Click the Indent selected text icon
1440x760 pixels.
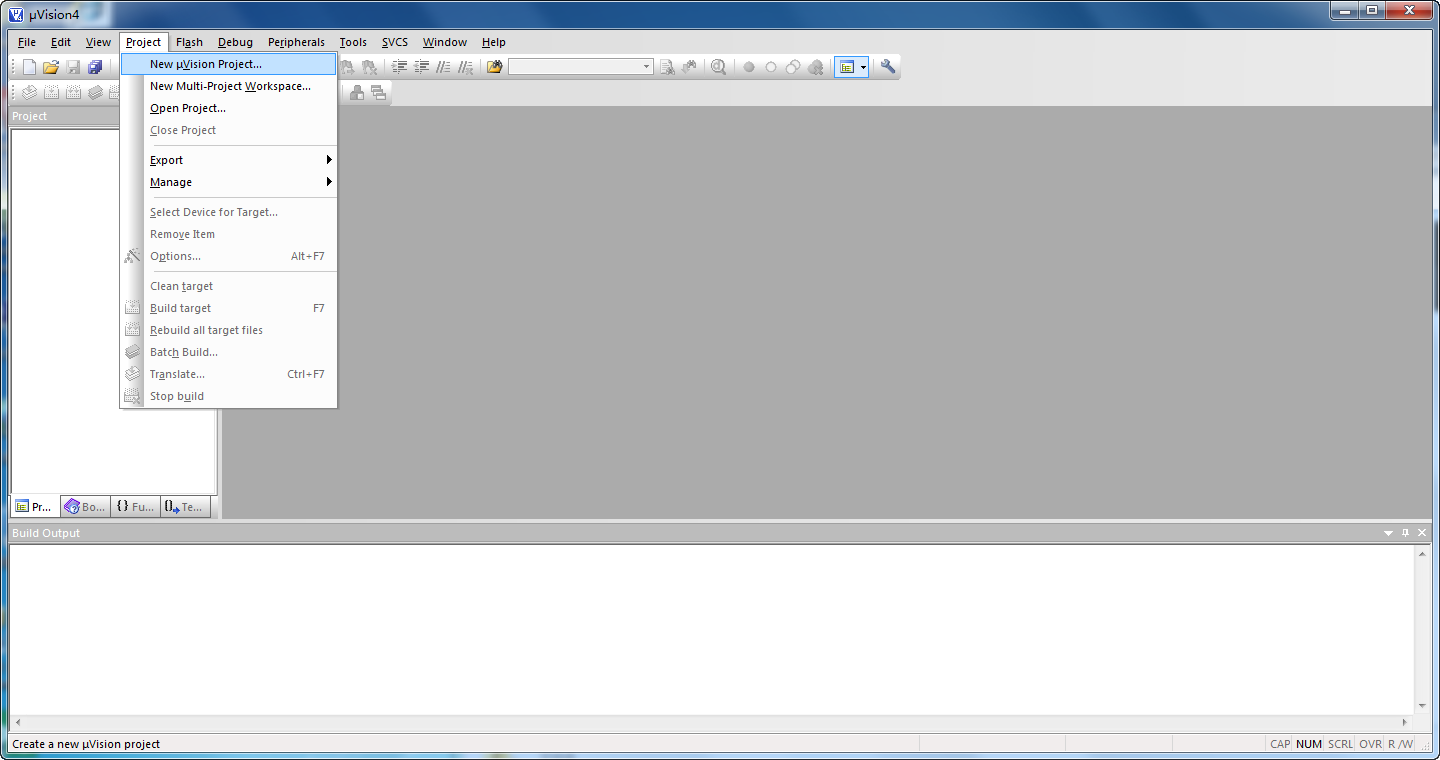coord(400,67)
